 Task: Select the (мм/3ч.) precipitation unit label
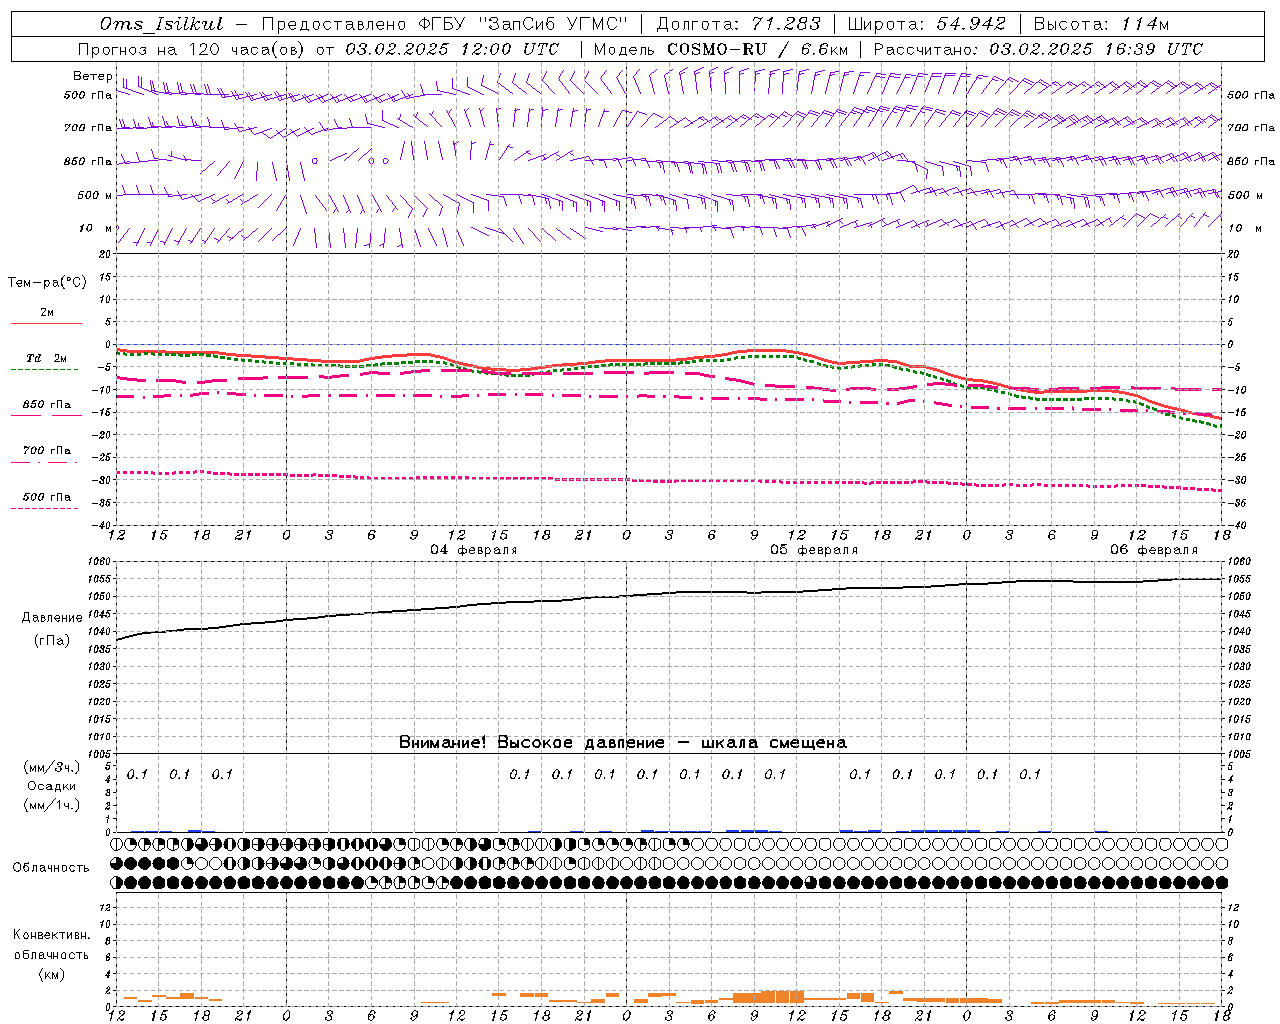pos(52,767)
